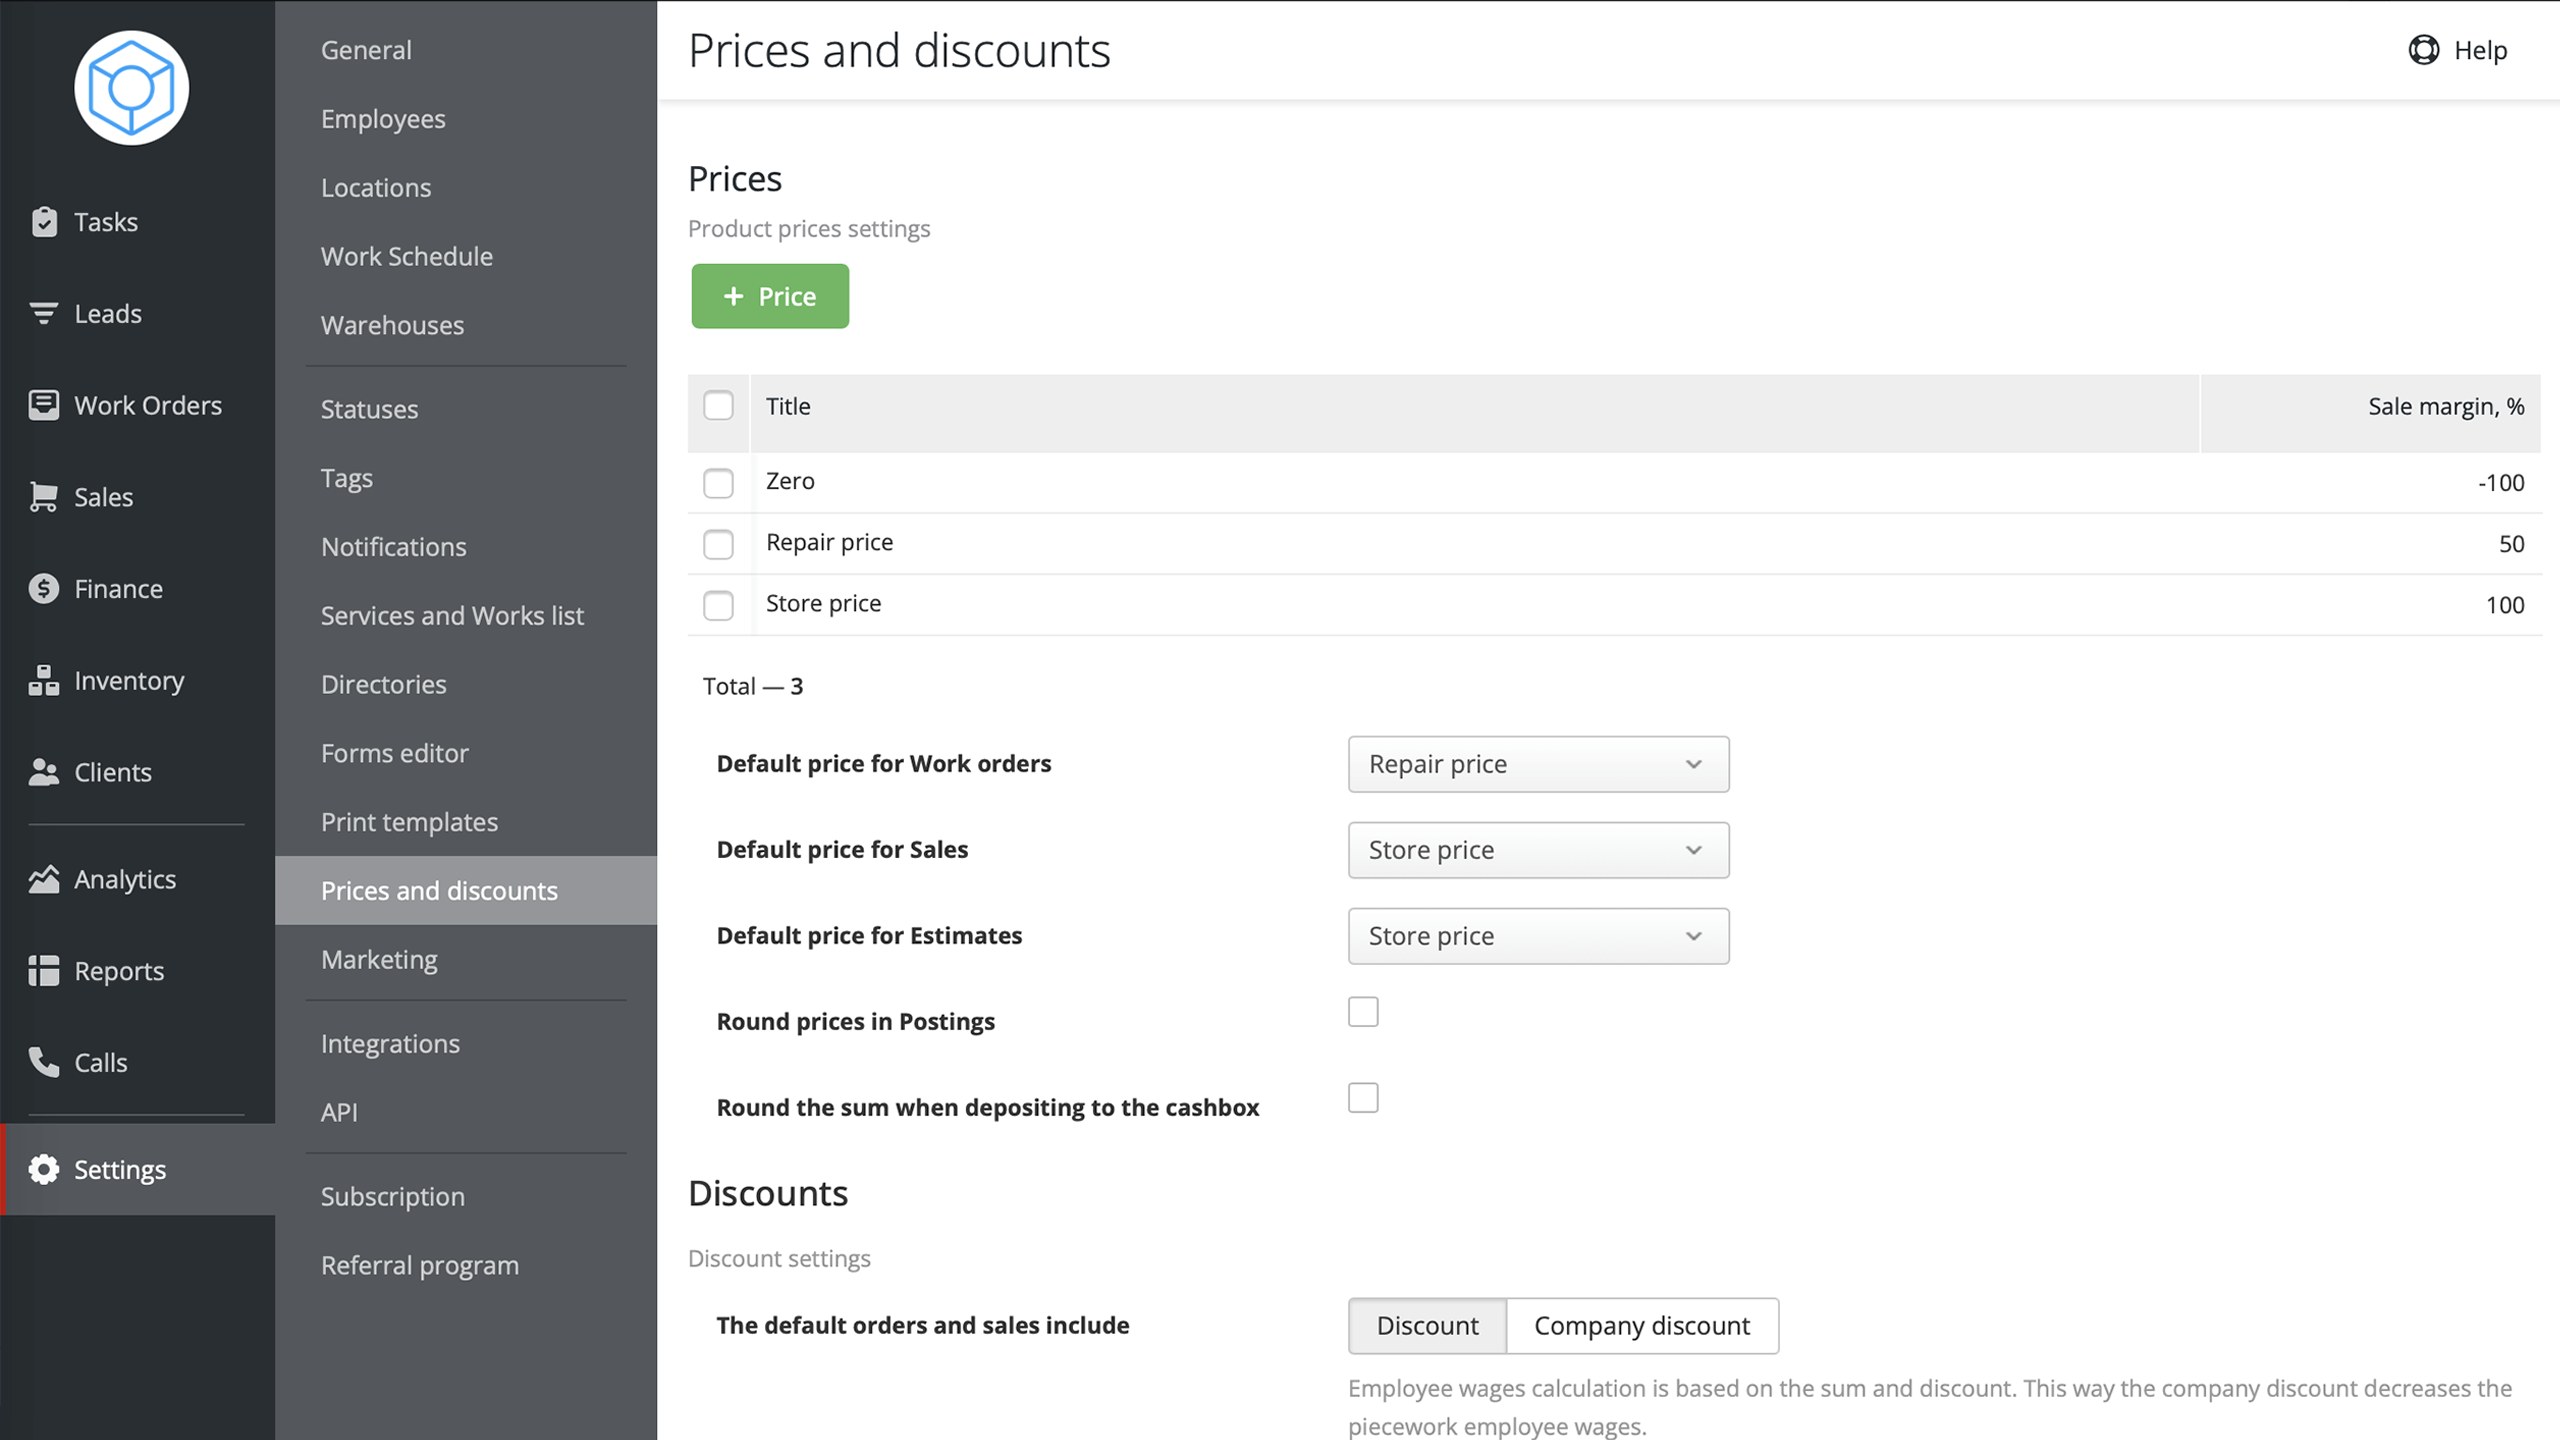Open Default price for Estimates dropdown
Viewport: 2560px width, 1440px height.
[x=1537, y=937]
